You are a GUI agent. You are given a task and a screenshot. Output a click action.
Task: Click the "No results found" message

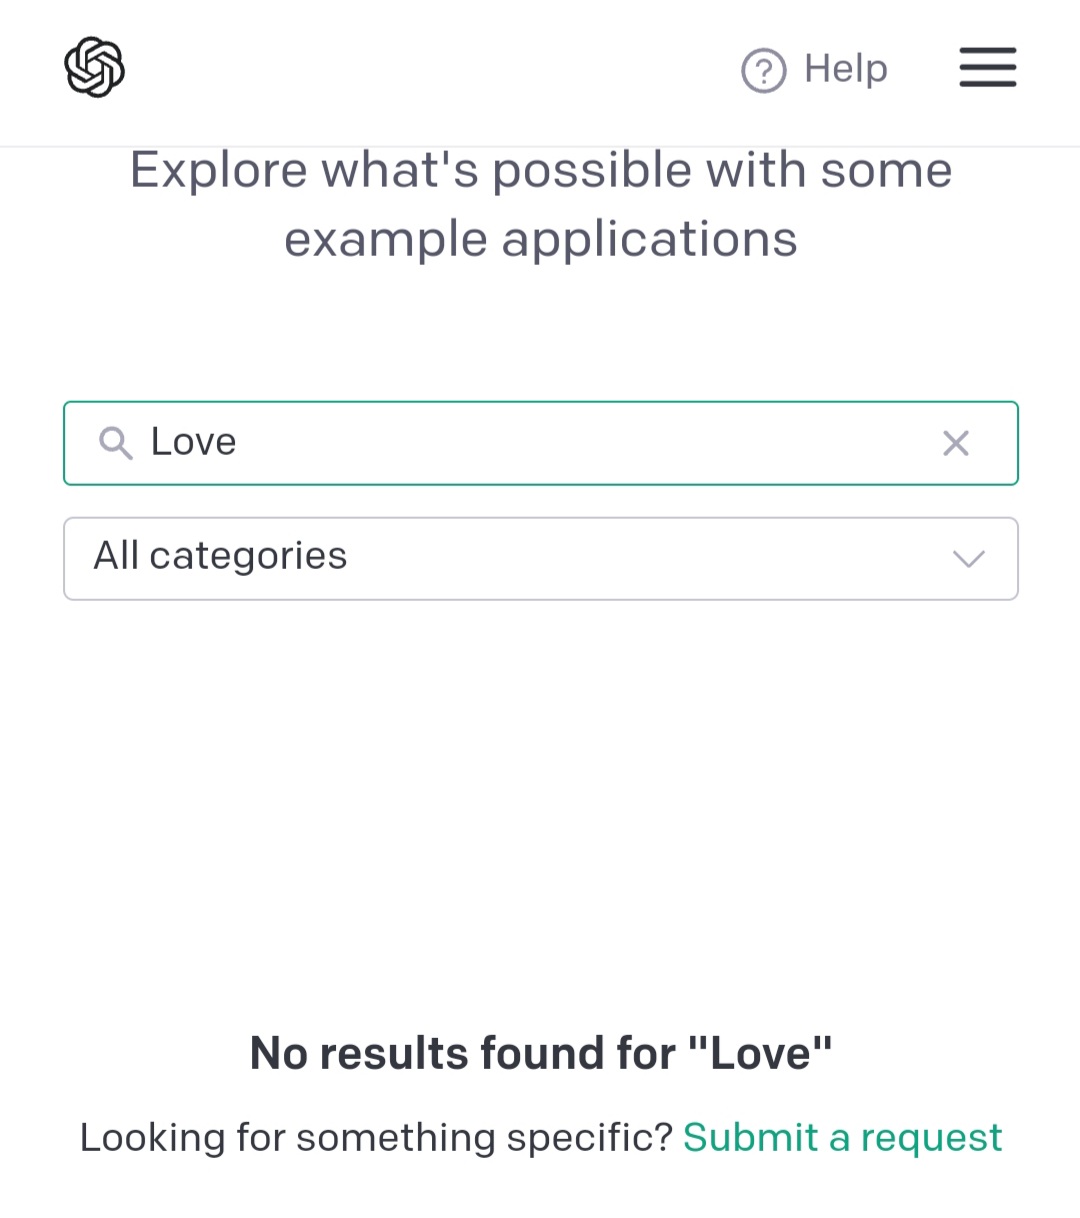[540, 1053]
